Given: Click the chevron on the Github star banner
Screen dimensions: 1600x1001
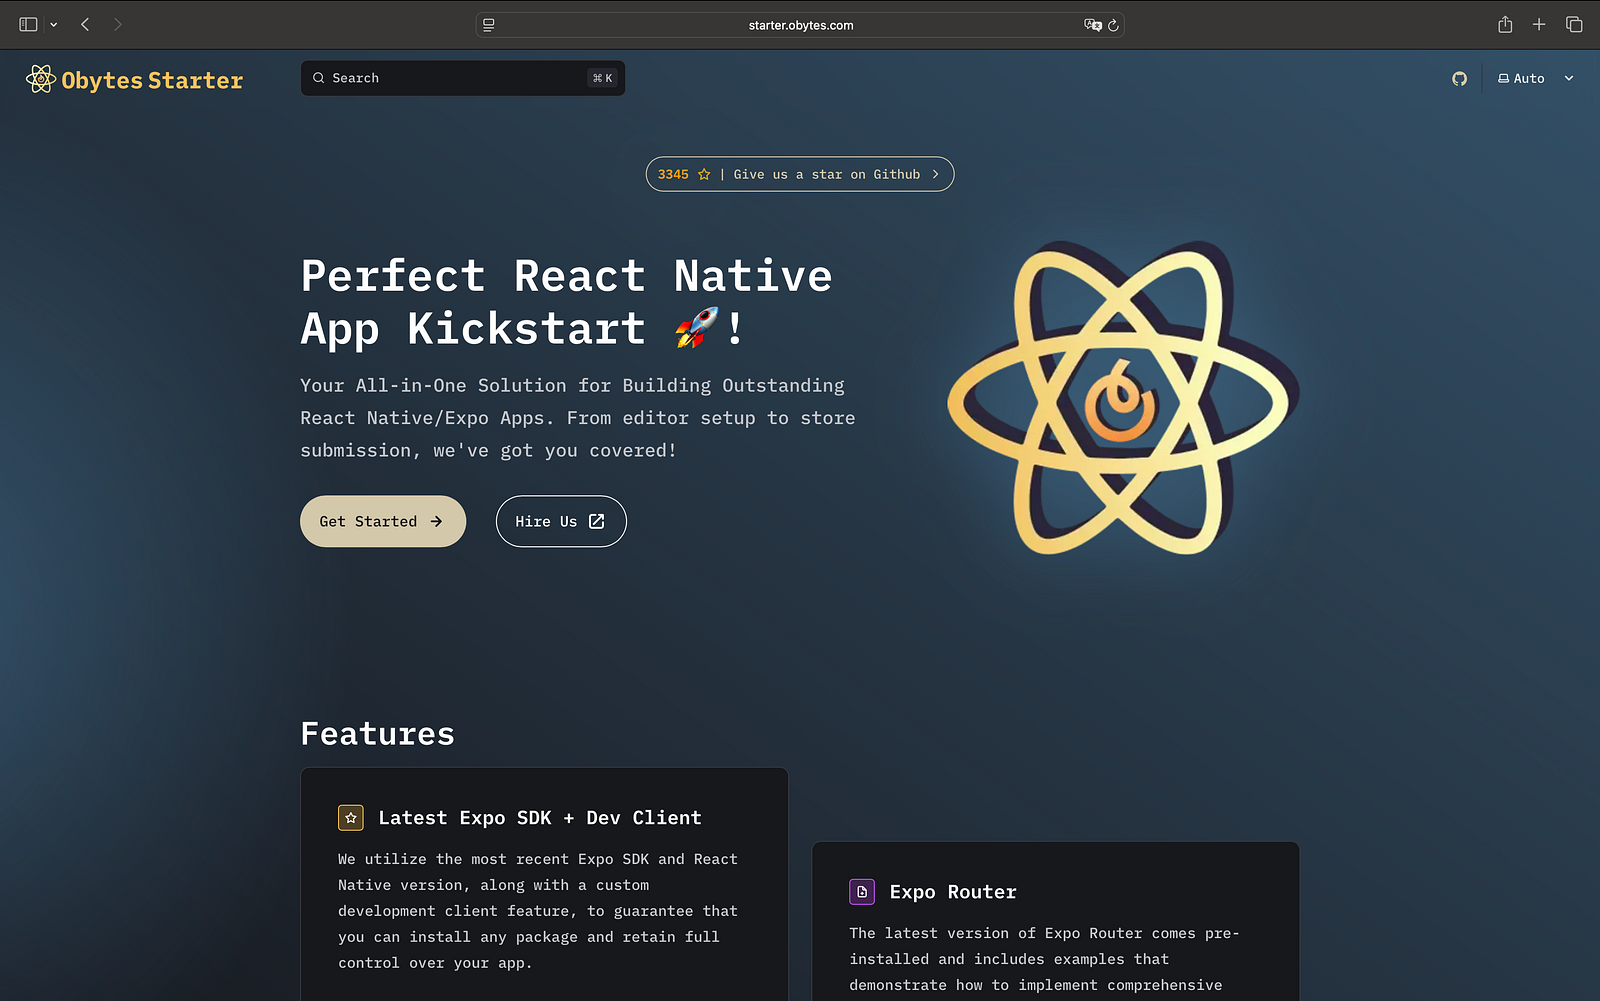Looking at the screenshot, I should [935, 174].
